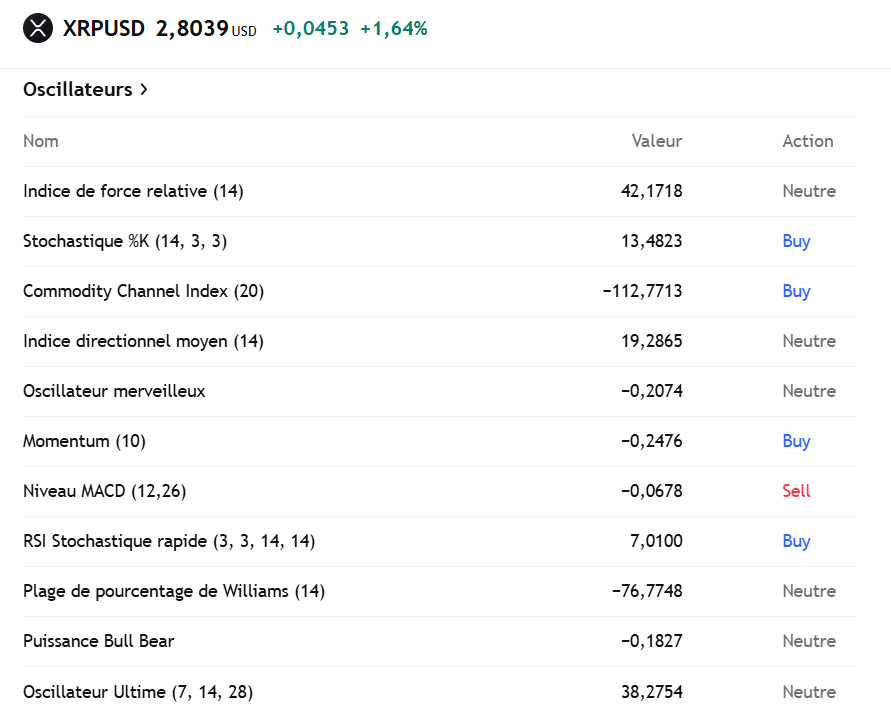891x727 pixels.
Task: Click the Oscillateur Ultime value 38,2754
Action: [651, 691]
